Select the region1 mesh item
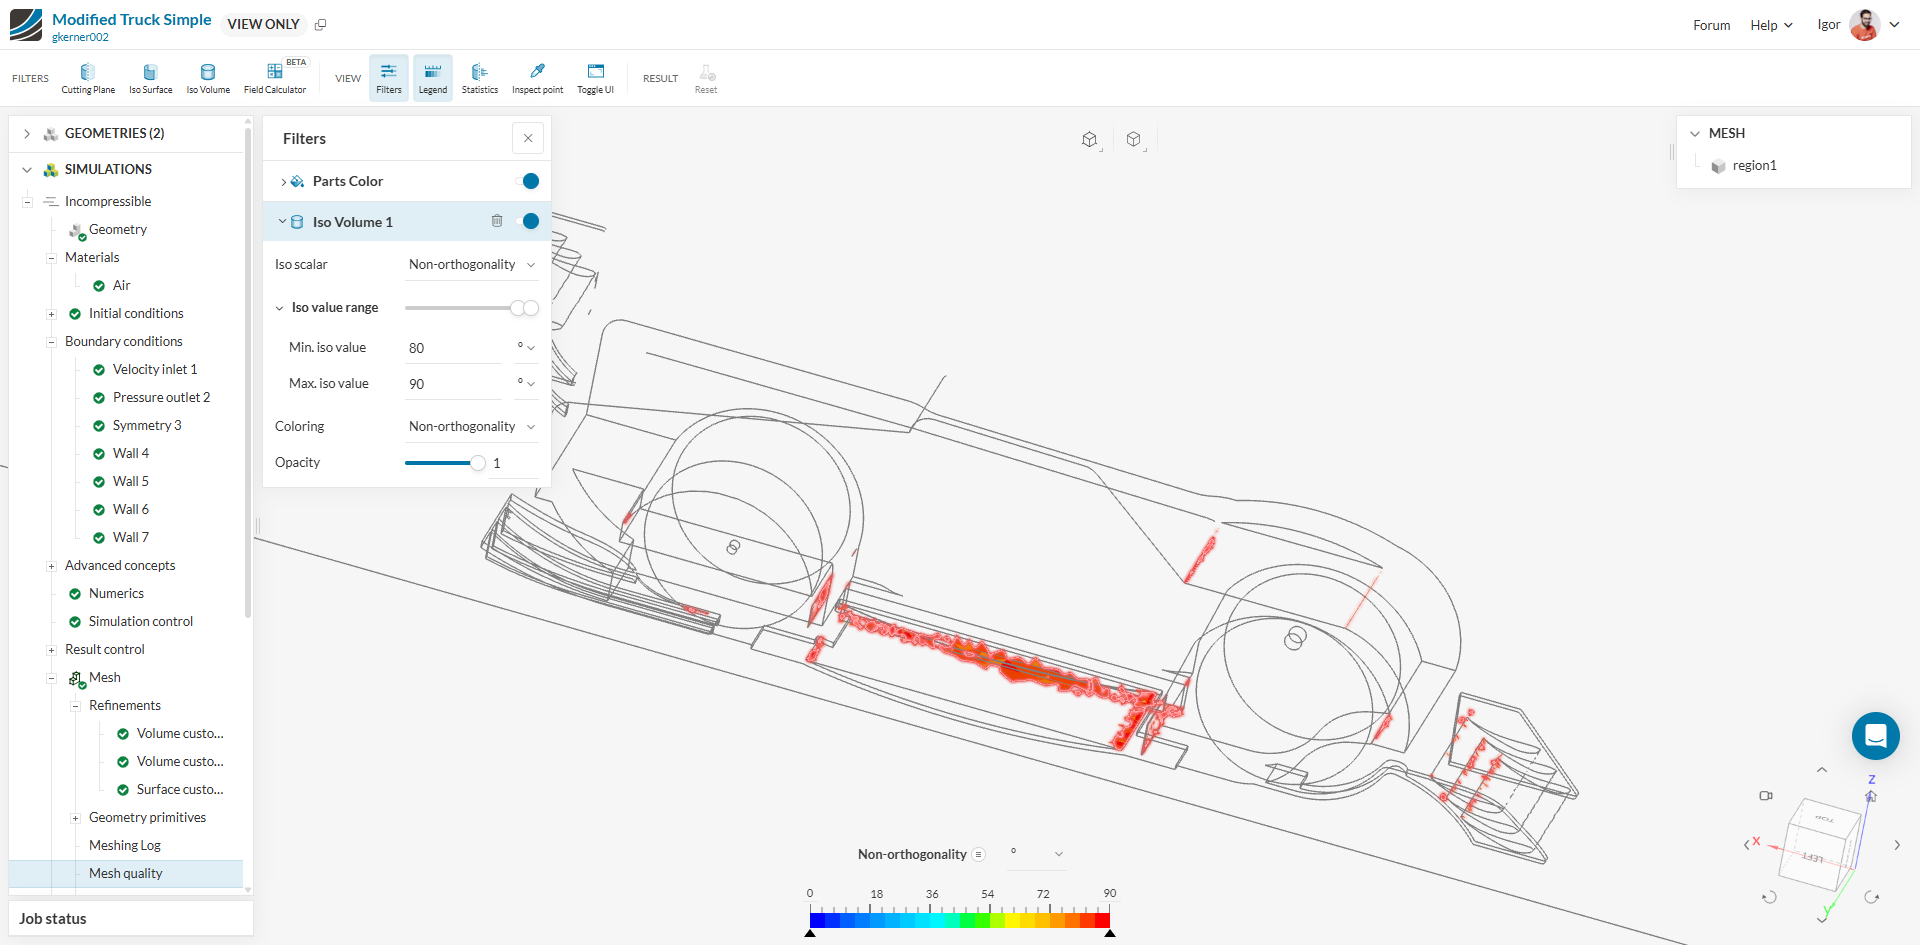1920x945 pixels. click(x=1755, y=165)
